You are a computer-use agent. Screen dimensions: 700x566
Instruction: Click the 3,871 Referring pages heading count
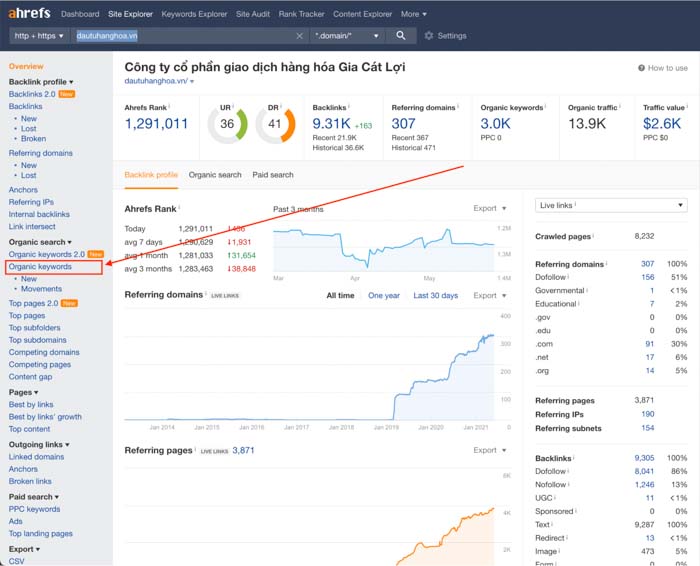[243, 450]
